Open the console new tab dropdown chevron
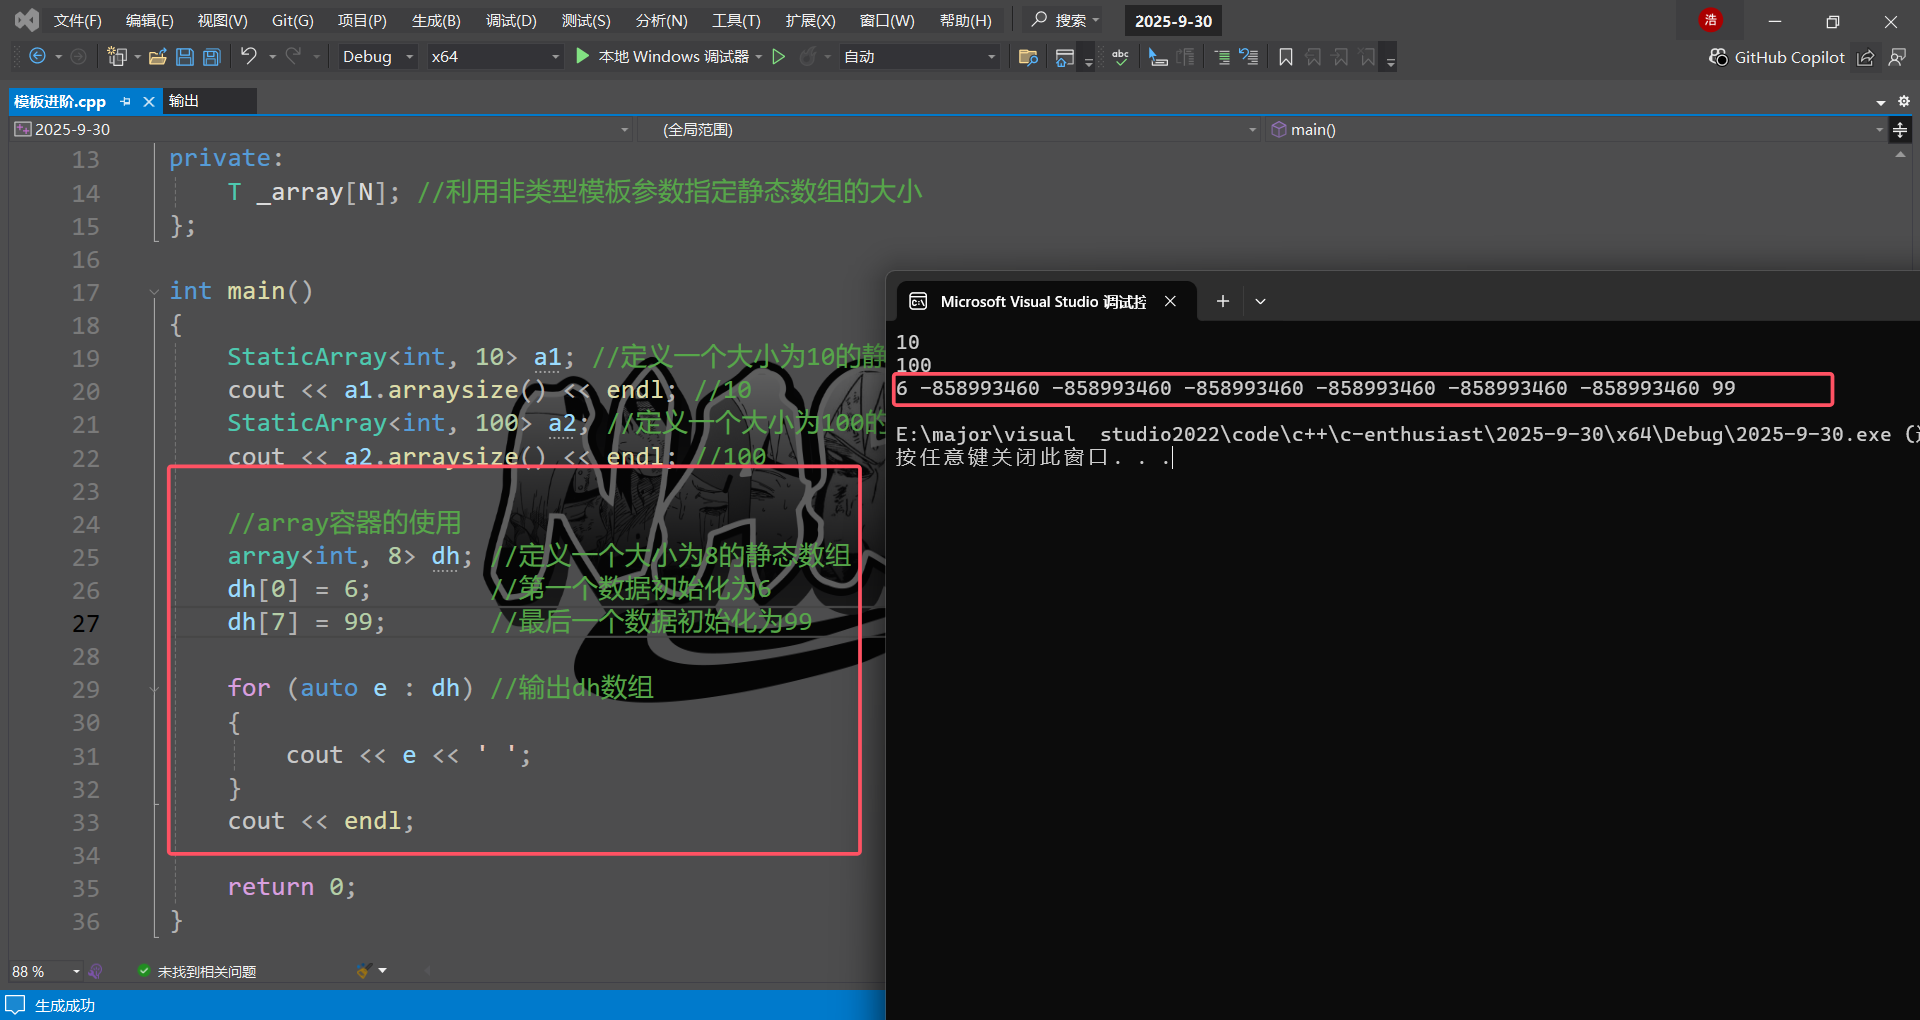This screenshot has height=1020, width=1920. point(1260,301)
